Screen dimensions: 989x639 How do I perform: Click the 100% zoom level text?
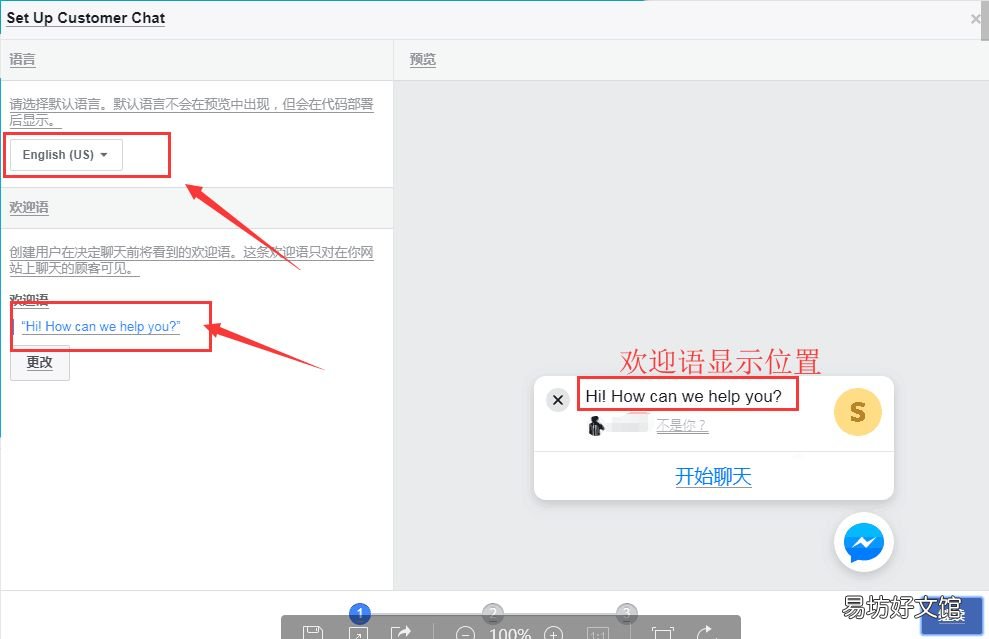510,633
